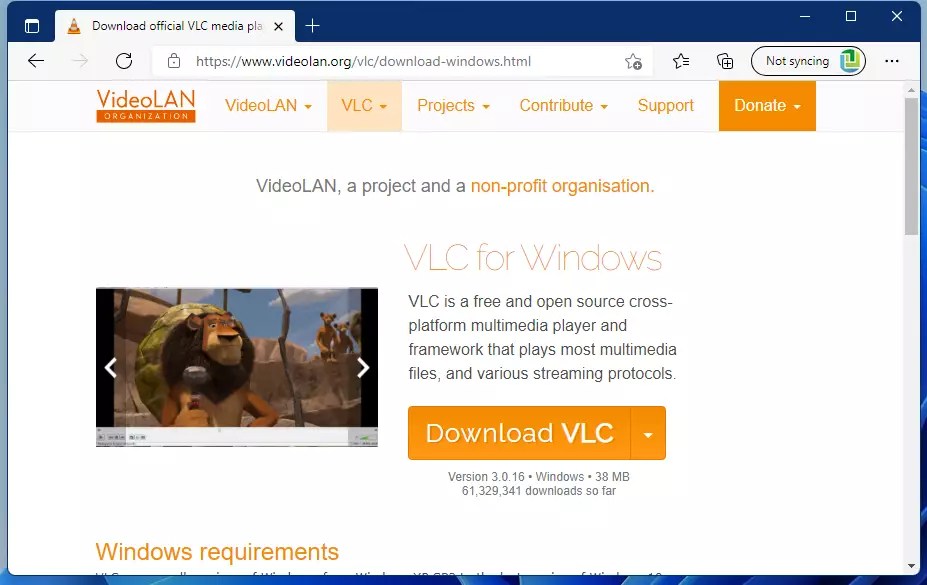Close the VLC download tab

tap(278, 27)
